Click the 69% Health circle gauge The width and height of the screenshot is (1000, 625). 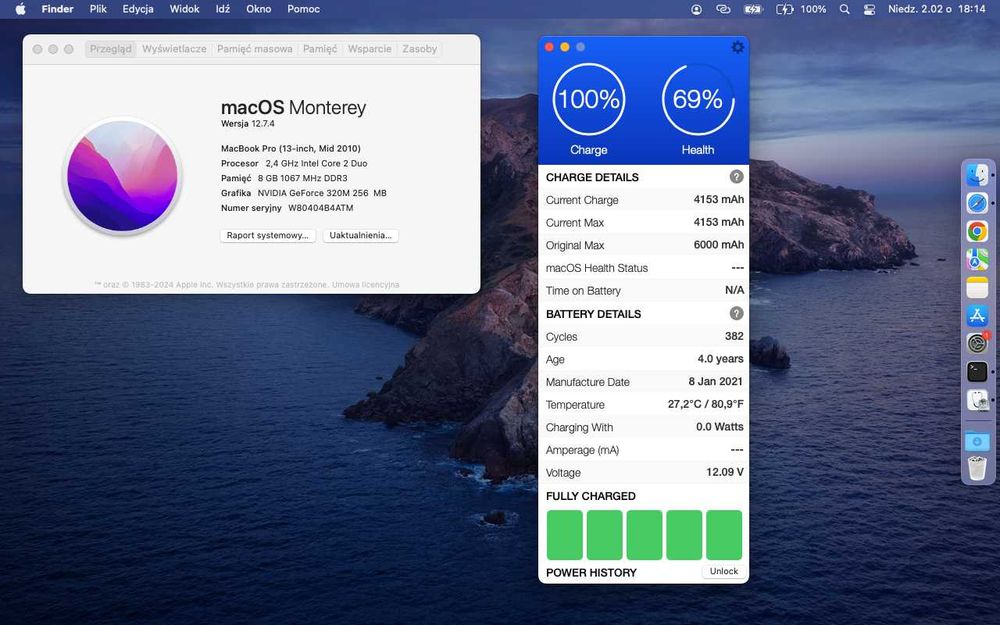(x=698, y=99)
